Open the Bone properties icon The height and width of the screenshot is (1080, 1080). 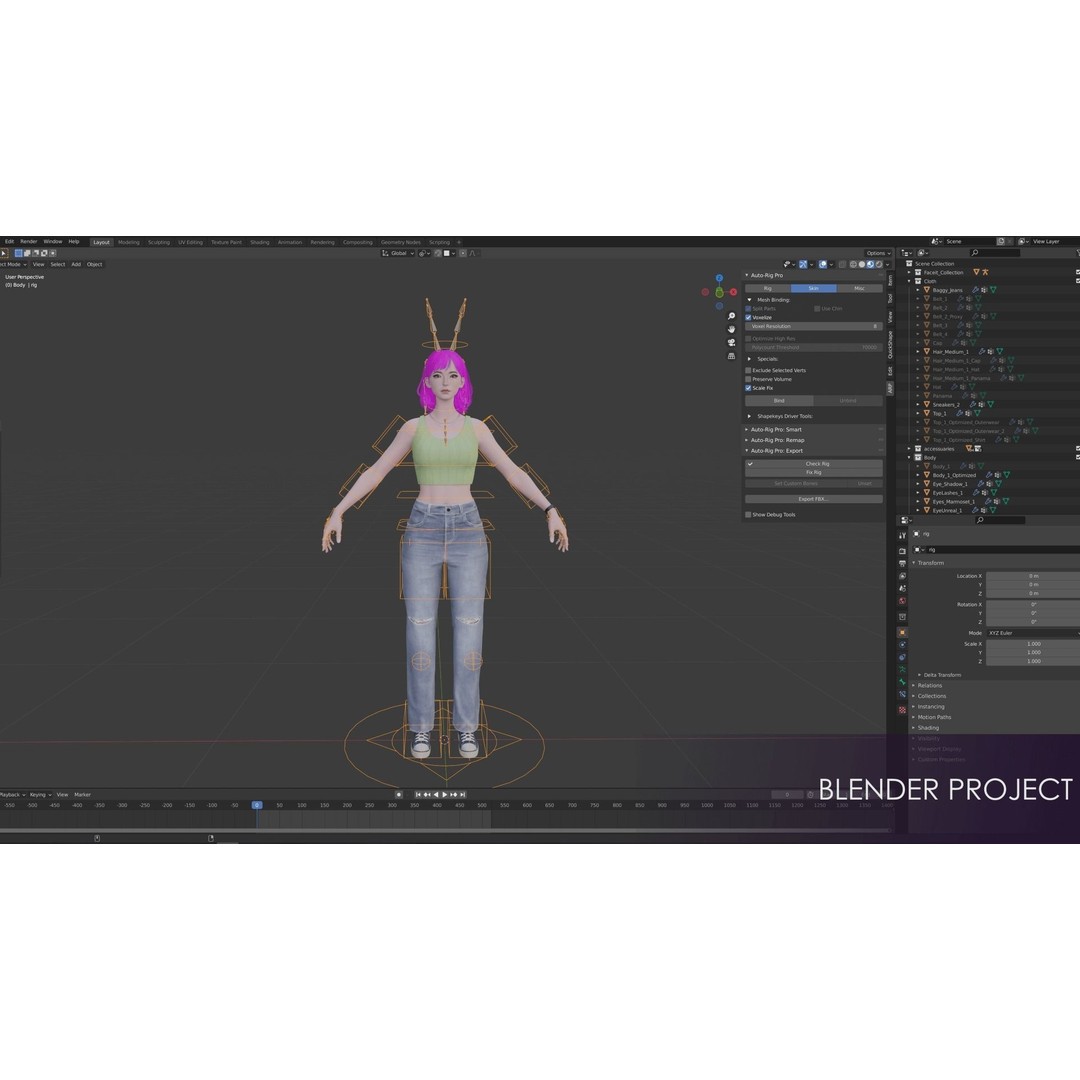[x=902, y=682]
